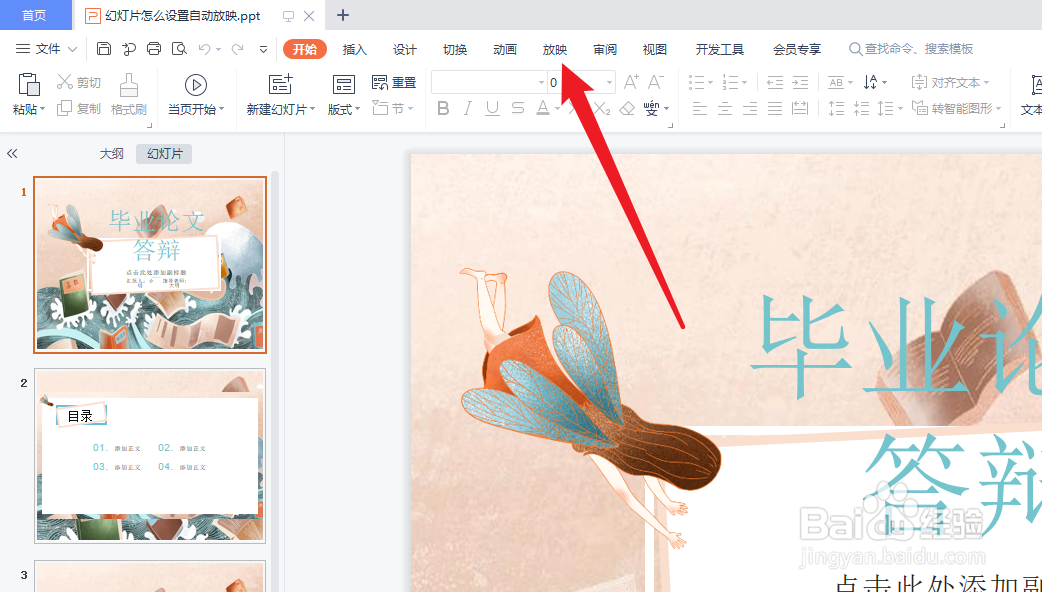The width and height of the screenshot is (1042, 592).
Task: Open the Print Preview icon
Action: pyautogui.click(x=179, y=49)
